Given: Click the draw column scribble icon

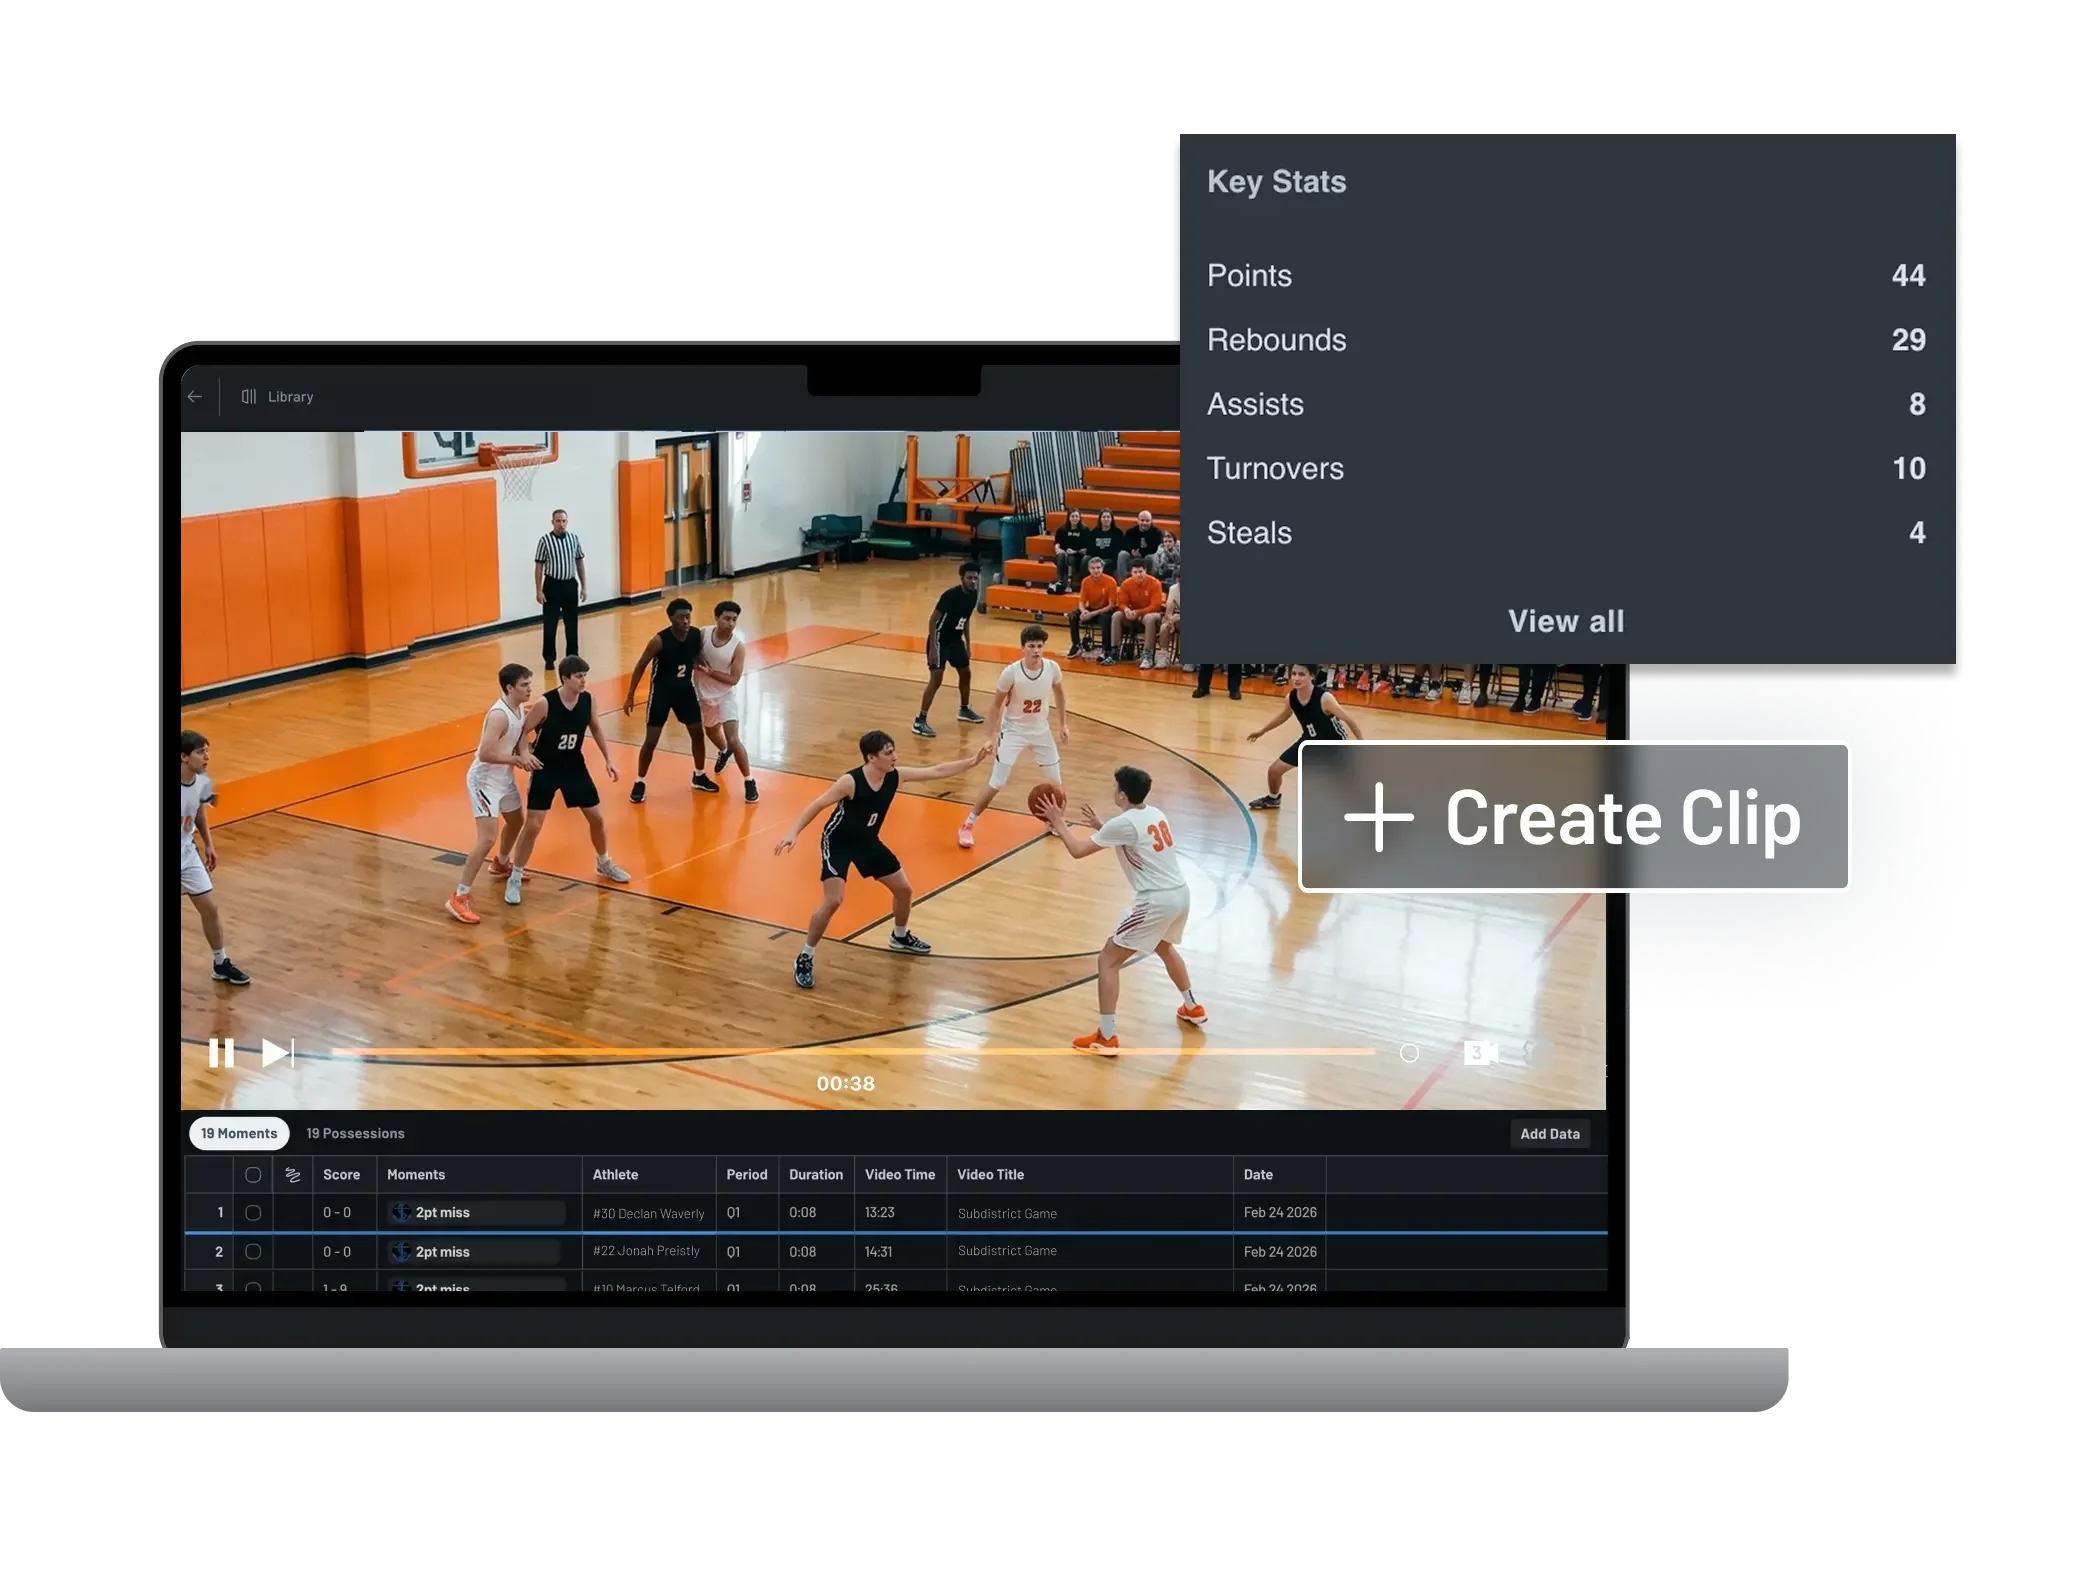Looking at the screenshot, I should pos(293,1175).
